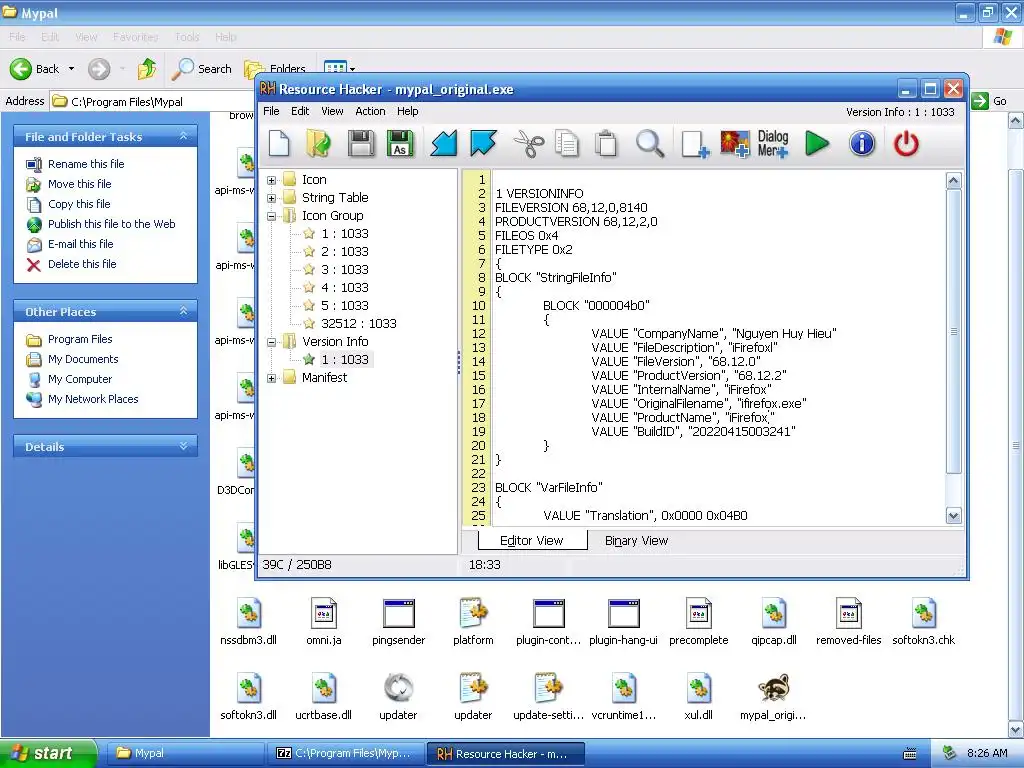Click the explorer Address bar path field
Image resolution: width=1024 pixels, height=768 pixels.
pyautogui.click(x=153, y=101)
